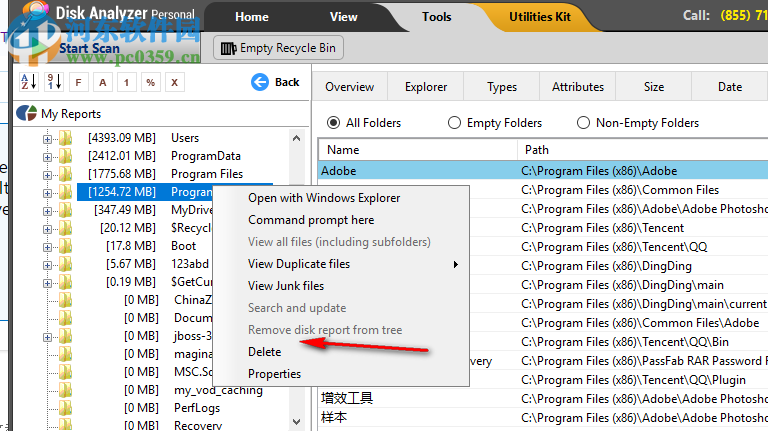Switch to the Size tab
The height and width of the screenshot is (431, 768).
[x=653, y=87]
